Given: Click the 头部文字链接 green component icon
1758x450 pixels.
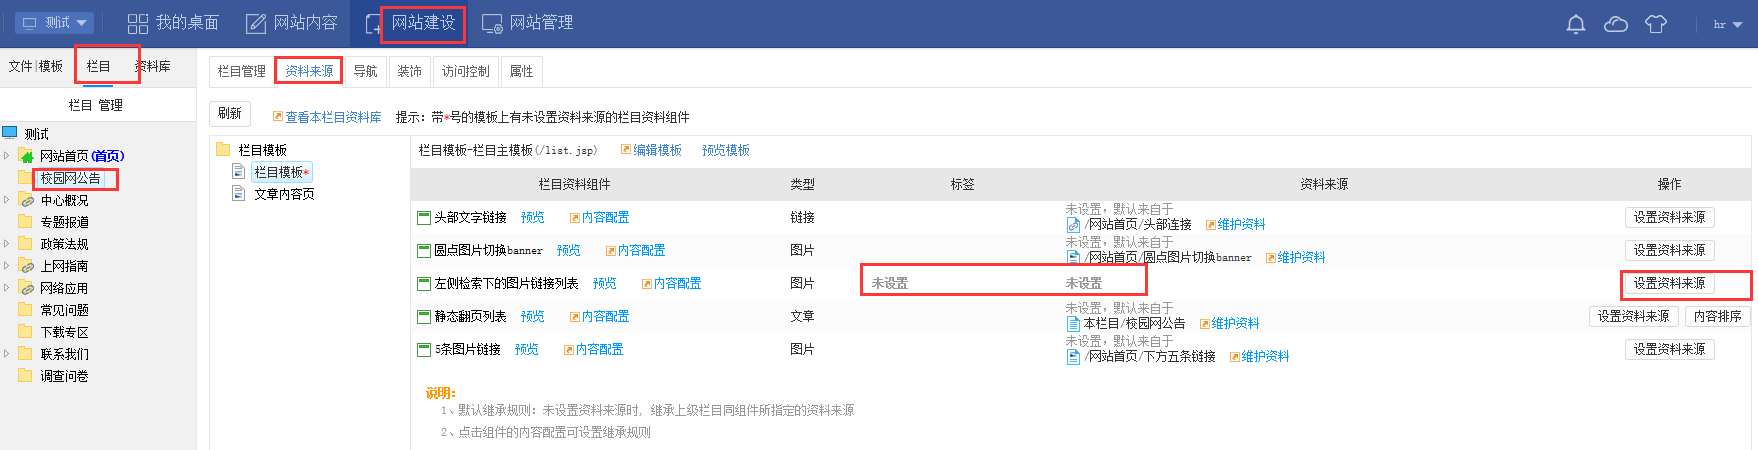Looking at the screenshot, I should pyautogui.click(x=424, y=217).
